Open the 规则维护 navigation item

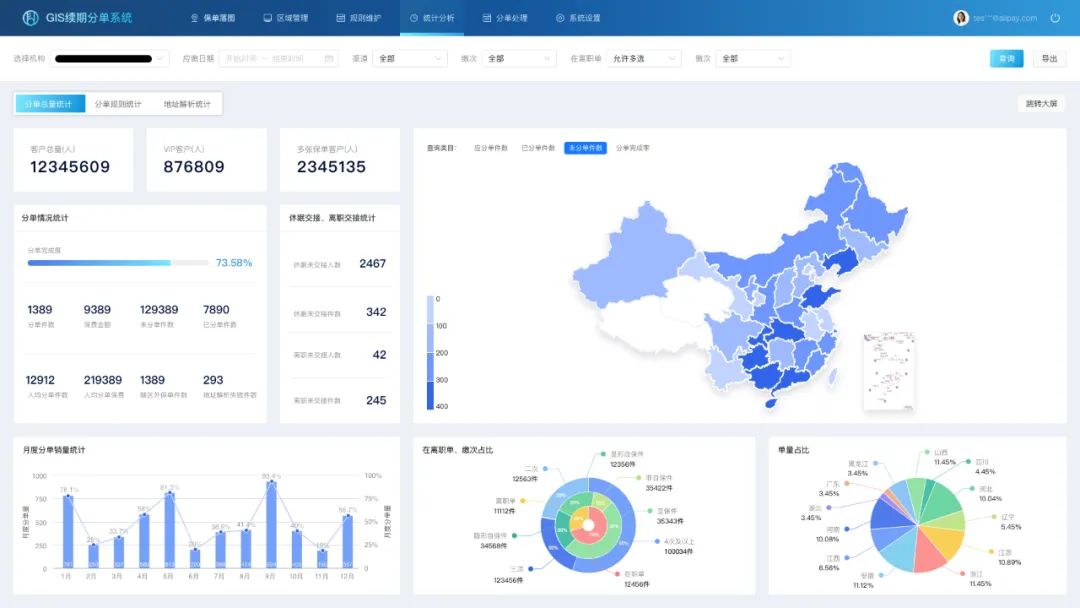coord(359,18)
